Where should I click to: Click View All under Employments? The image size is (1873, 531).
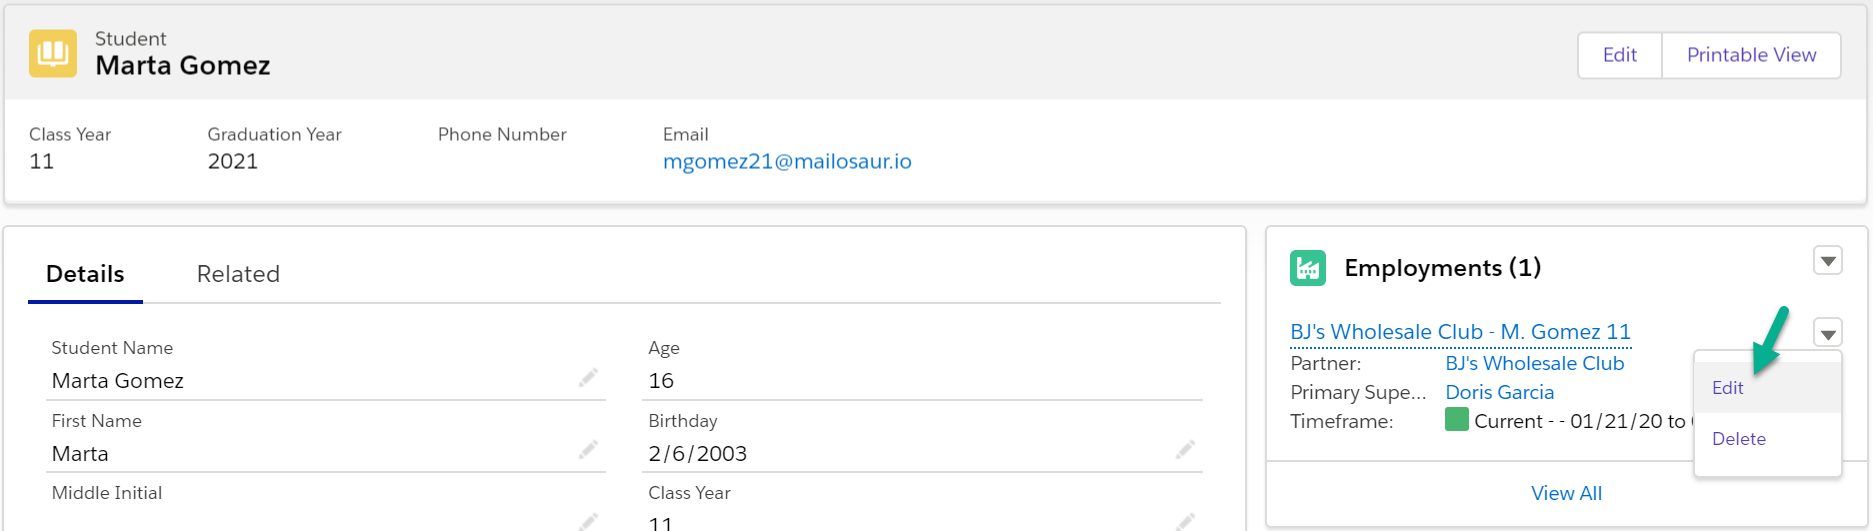click(x=1566, y=493)
